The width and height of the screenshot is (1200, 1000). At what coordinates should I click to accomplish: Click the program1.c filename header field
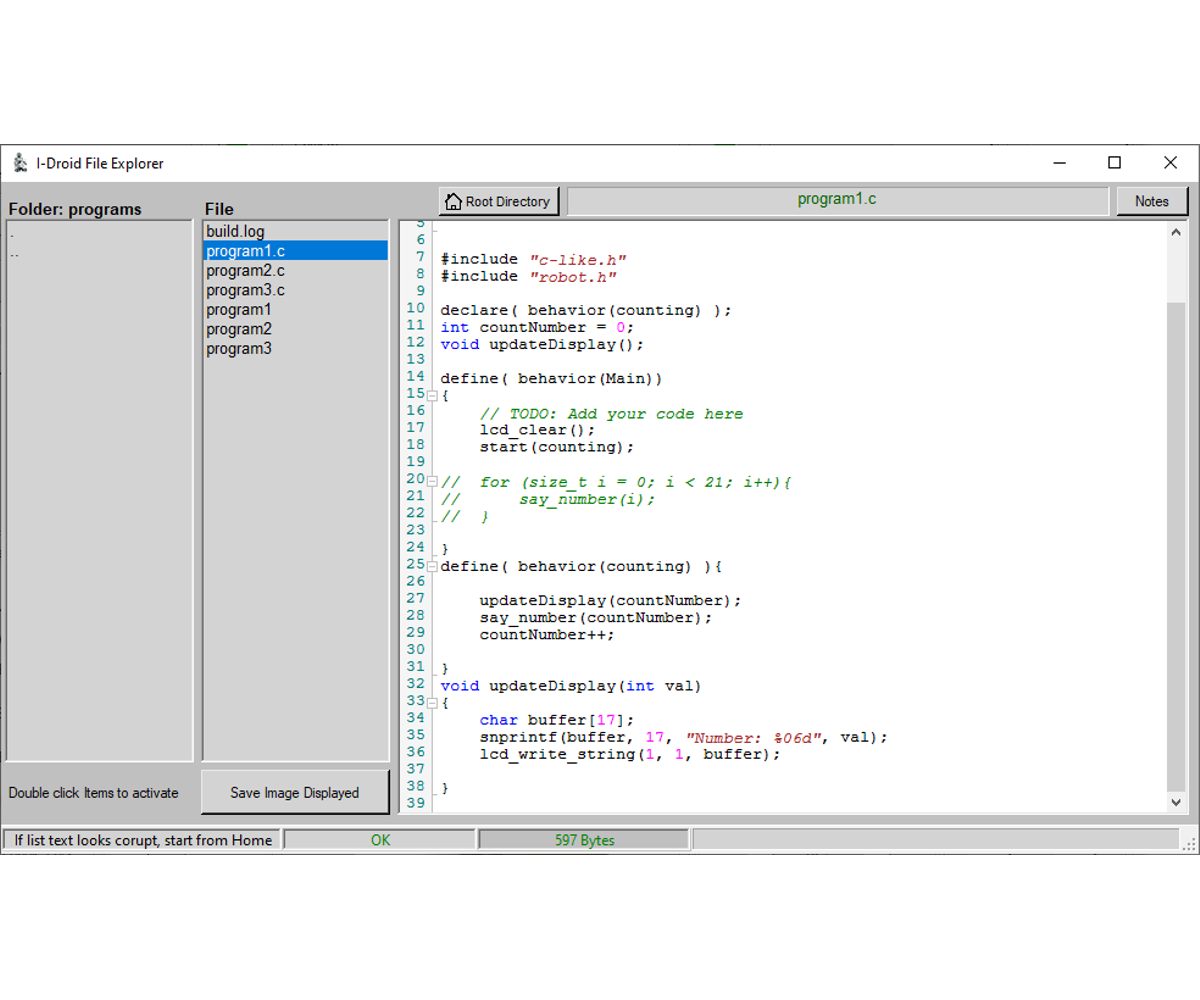point(836,198)
